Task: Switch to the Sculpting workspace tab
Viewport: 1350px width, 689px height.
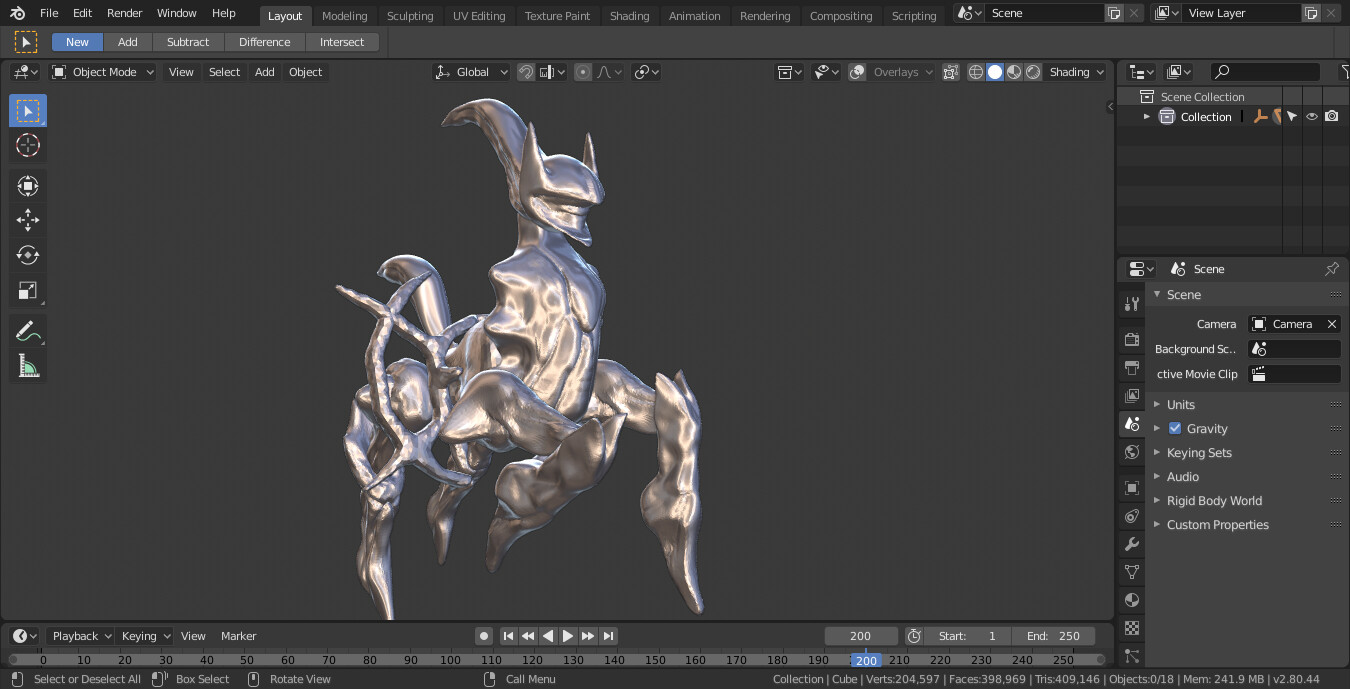Action: [x=410, y=16]
